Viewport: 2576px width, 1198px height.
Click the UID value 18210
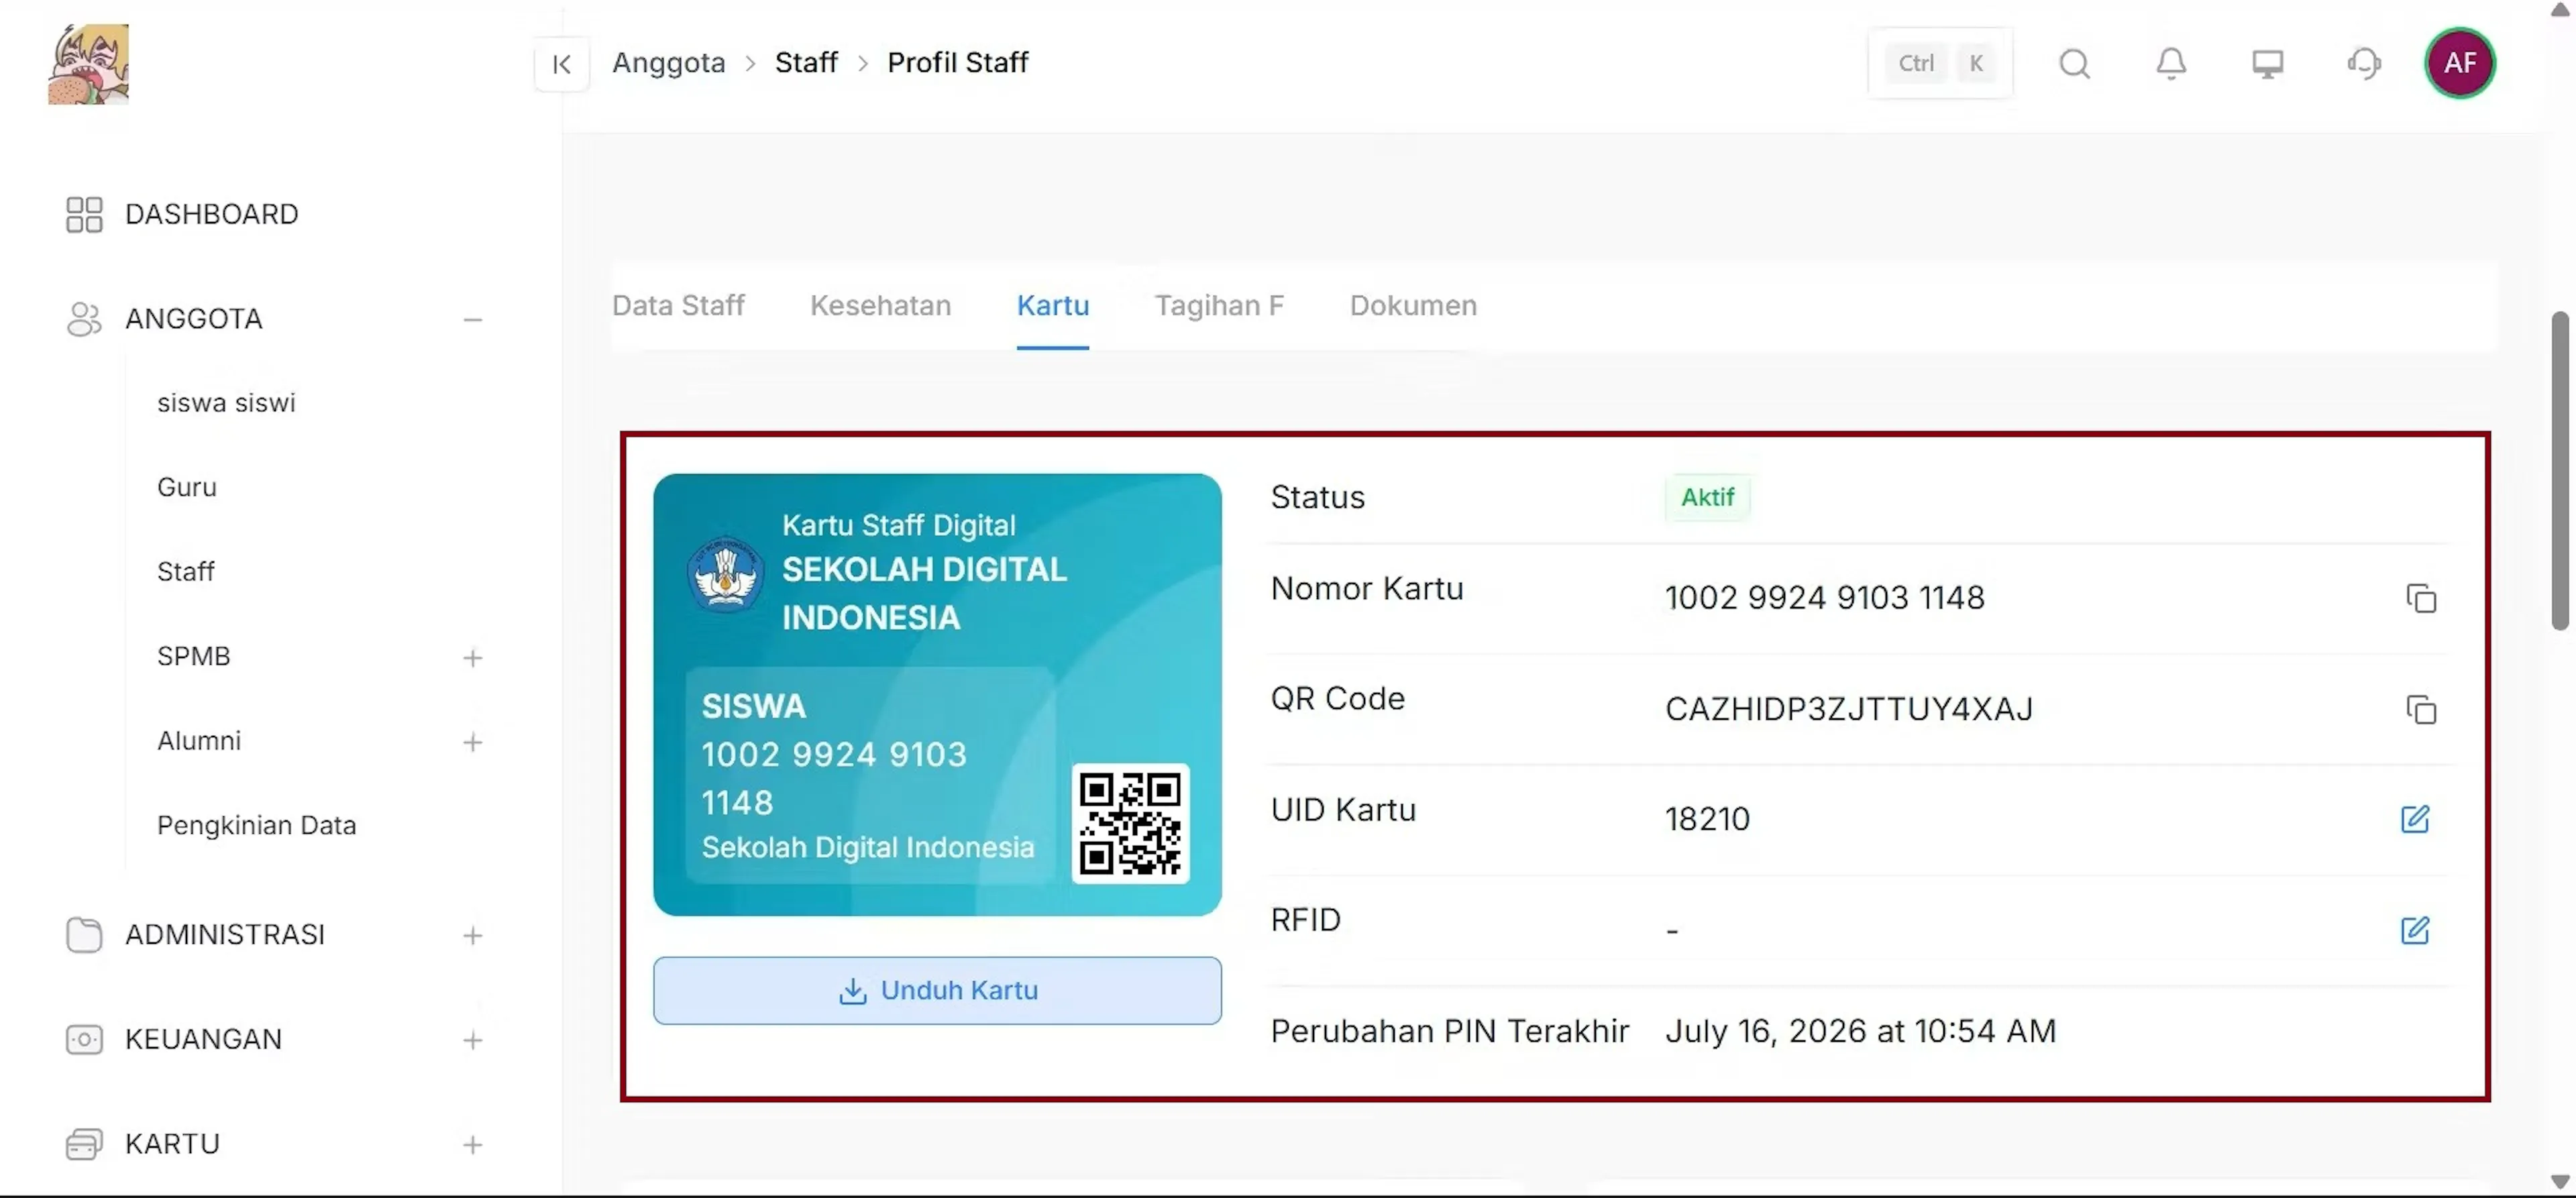(1707, 819)
